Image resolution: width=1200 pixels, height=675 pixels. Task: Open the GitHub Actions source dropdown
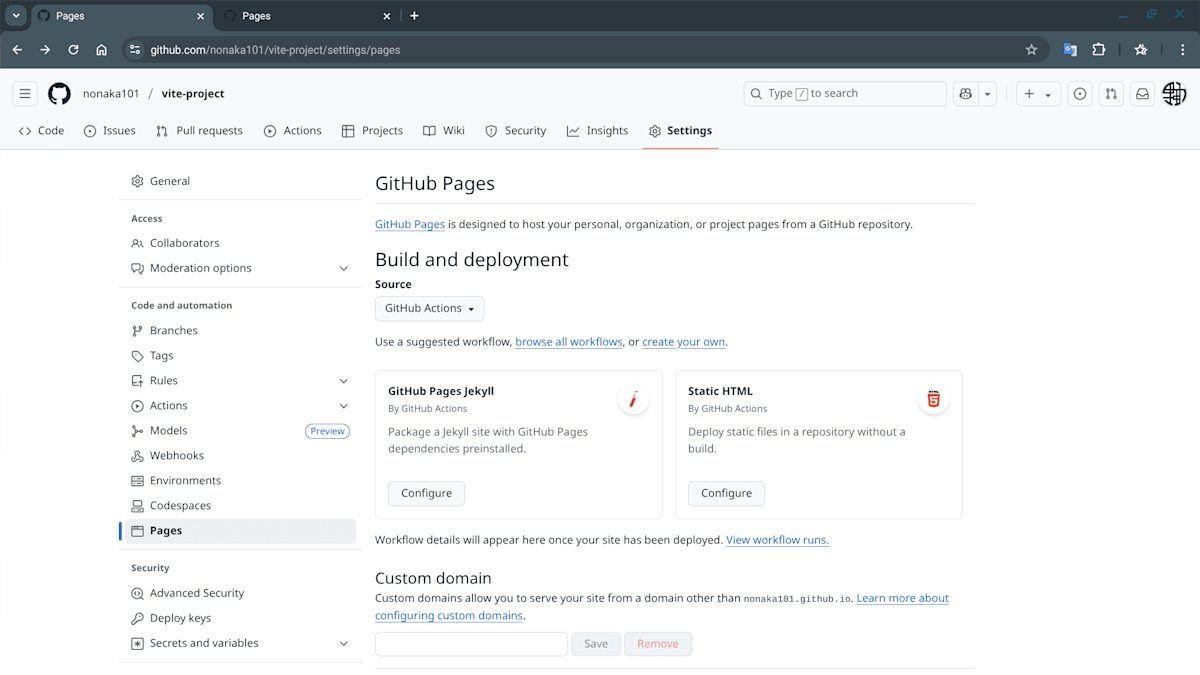[429, 309]
